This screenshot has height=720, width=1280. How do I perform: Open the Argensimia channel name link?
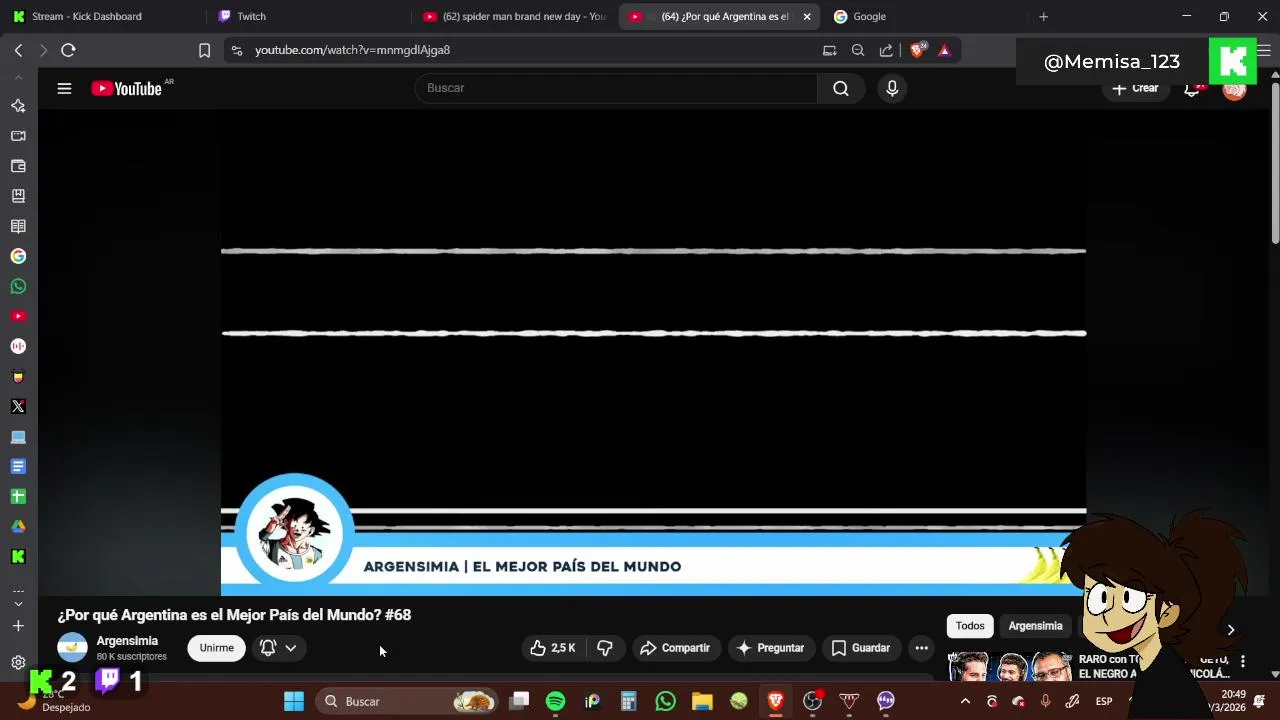click(x=127, y=641)
